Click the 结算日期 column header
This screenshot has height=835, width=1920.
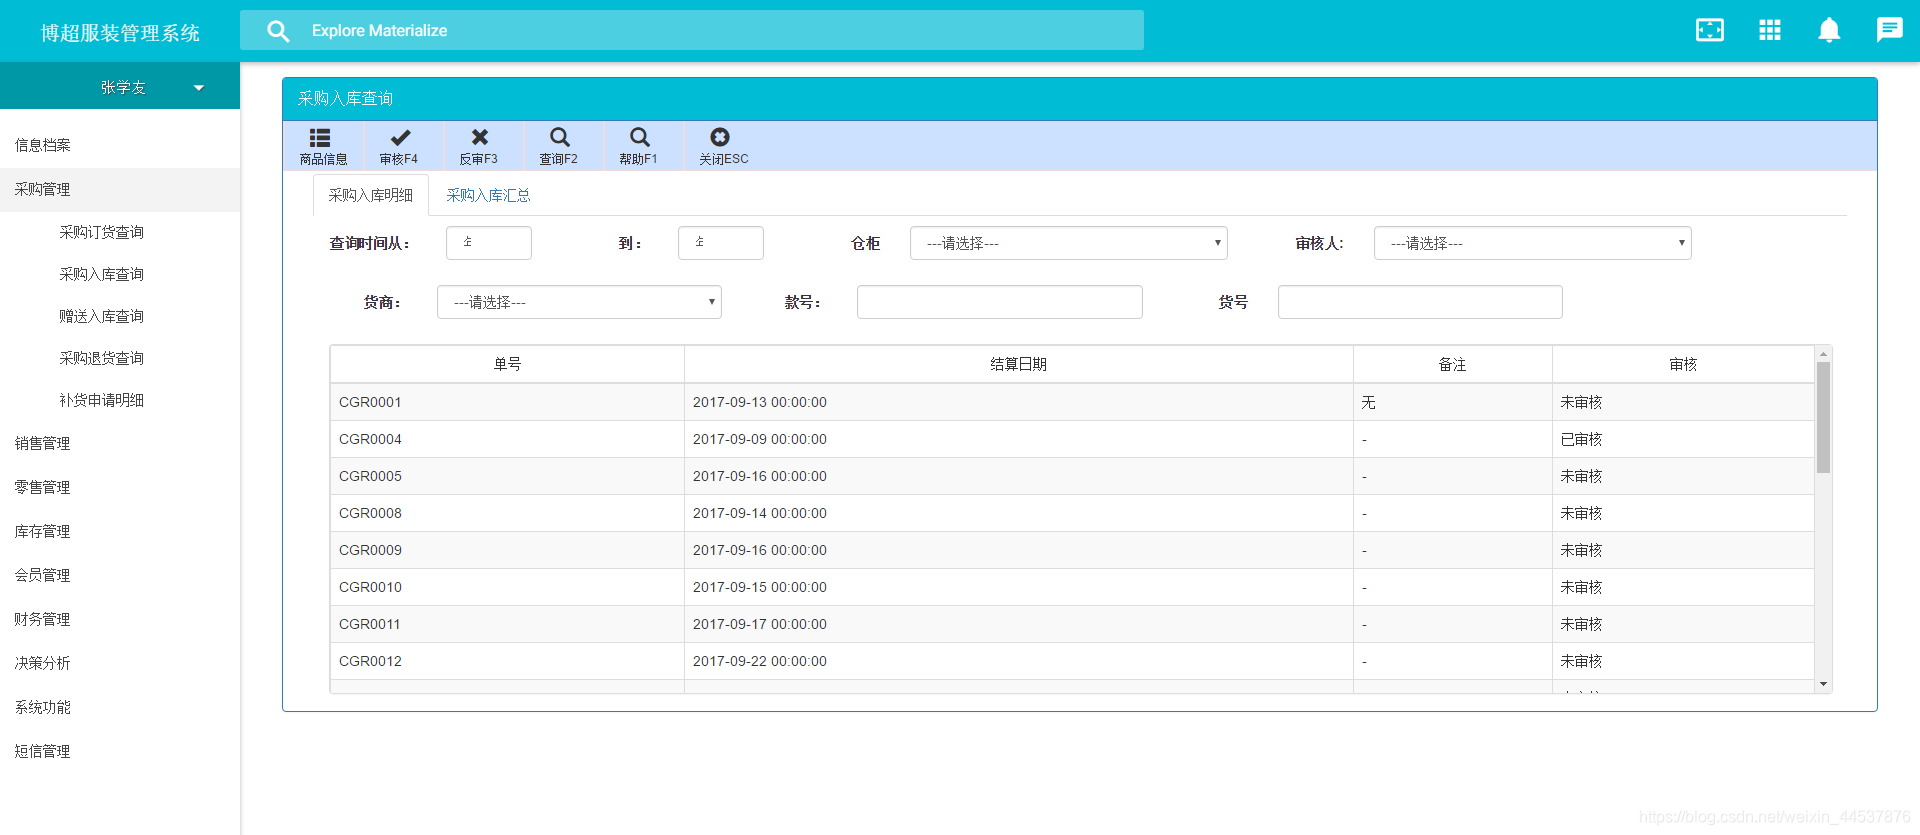click(1018, 364)
